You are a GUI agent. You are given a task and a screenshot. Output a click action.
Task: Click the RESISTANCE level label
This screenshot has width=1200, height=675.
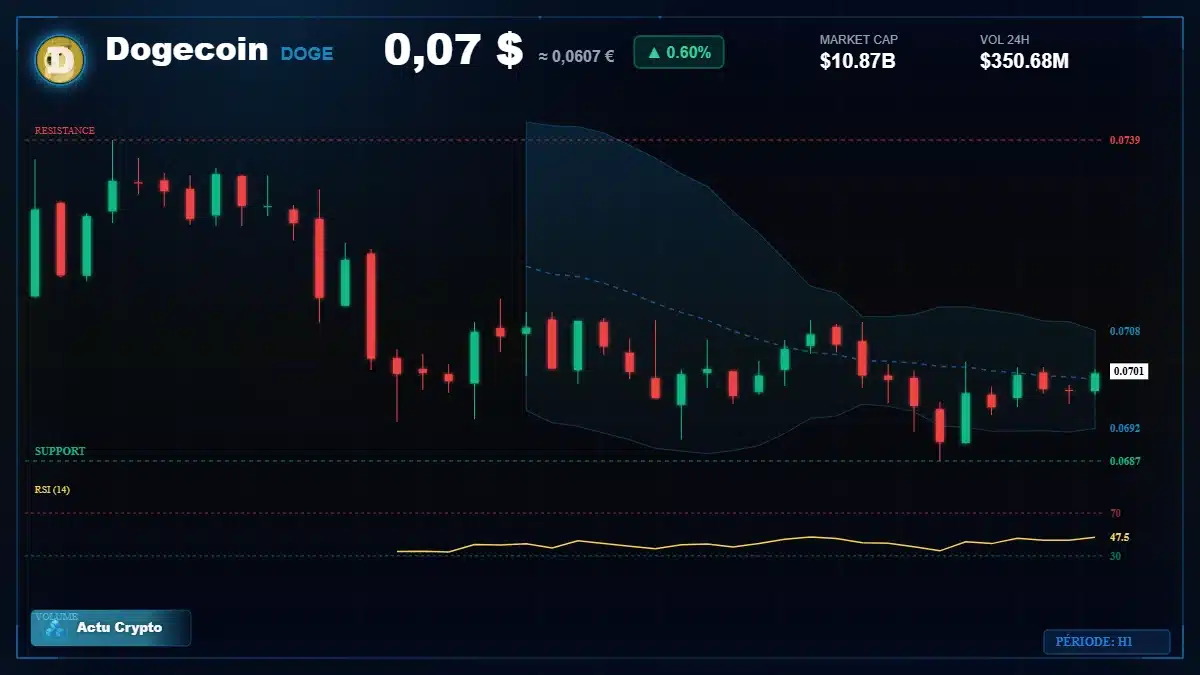pyautogui.click(x=65, y=131)
